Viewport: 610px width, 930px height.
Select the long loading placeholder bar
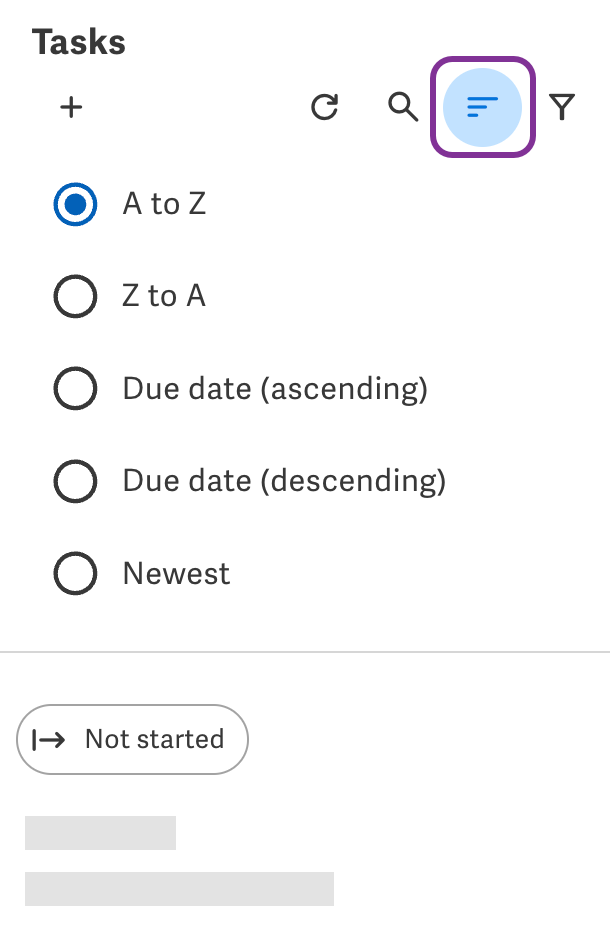179,888
